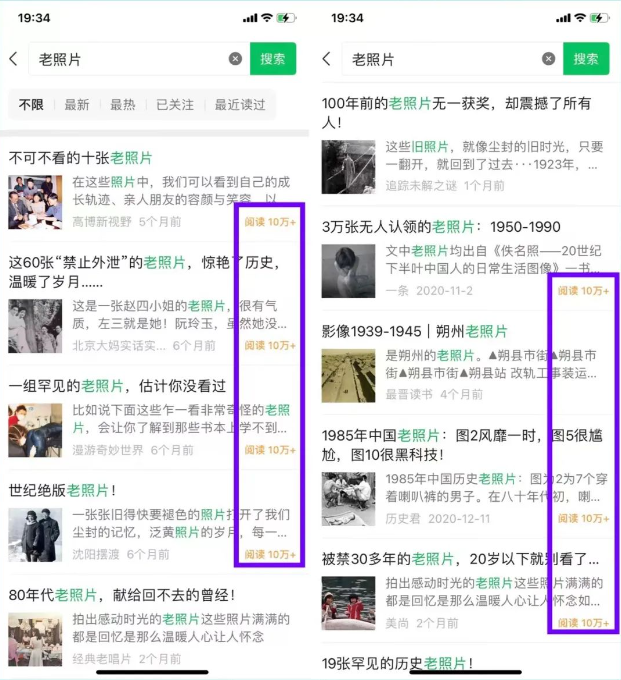The image size is (621, 680).
Task: Open thumbnail of 一组罕见的老照片 article
Action: 35,430
